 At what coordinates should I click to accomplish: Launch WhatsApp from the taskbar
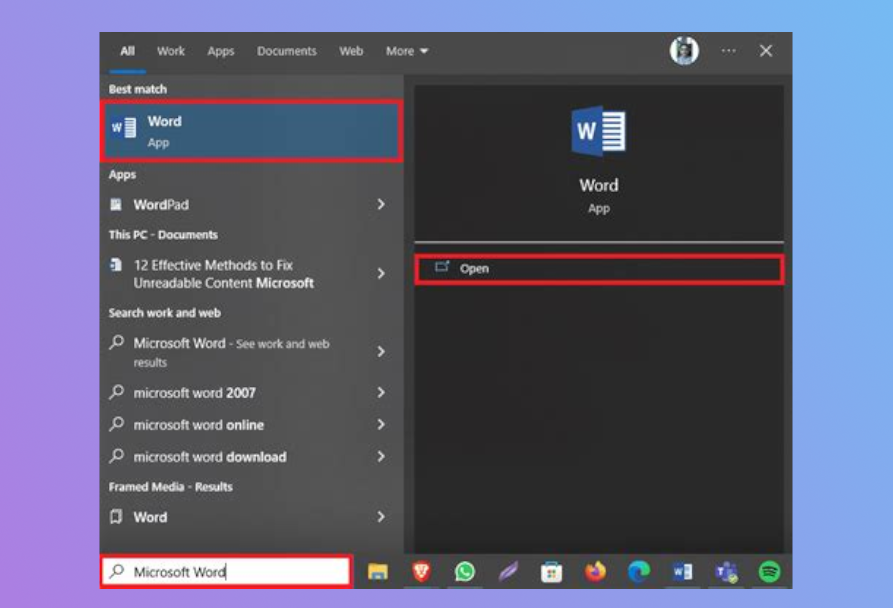(x=465, y=571)
